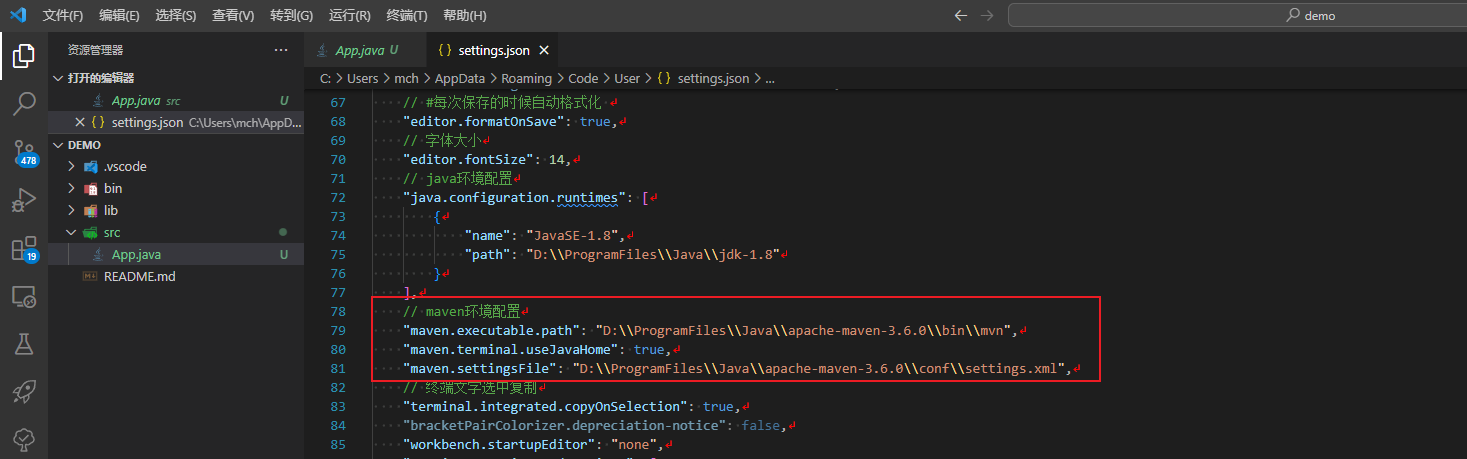This screenshot has height=459, width=1467.
Task: Open the Explorer view in activity bar
Action: coord(24,56)
